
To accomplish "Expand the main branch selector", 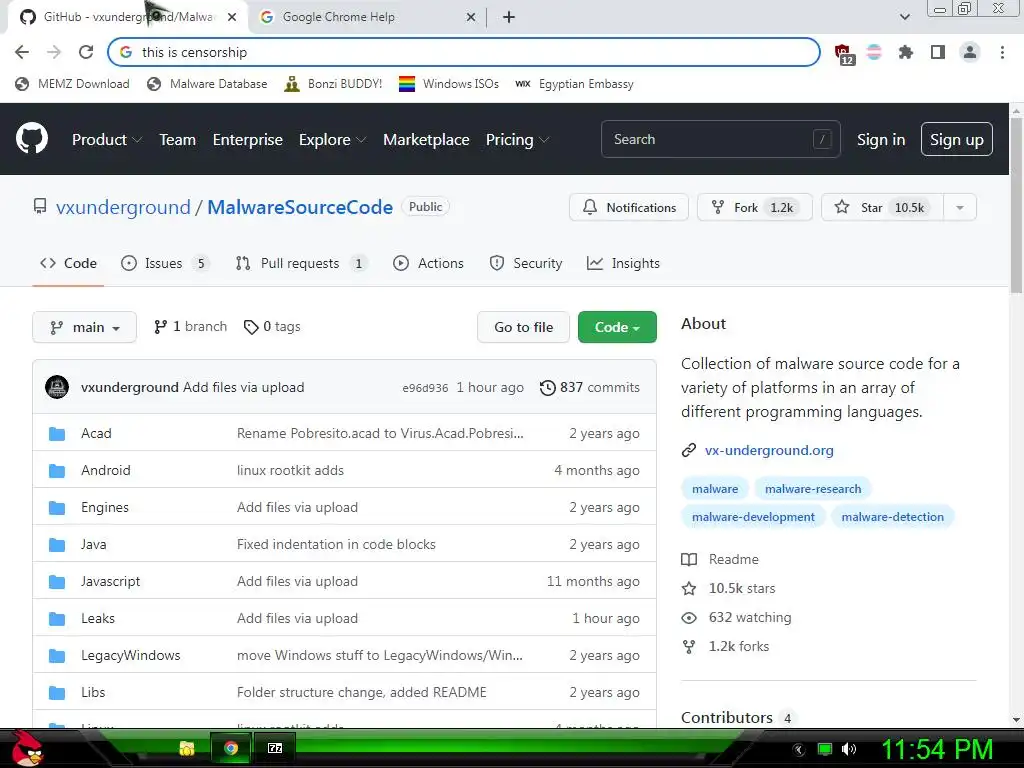I will coord(84,327).
